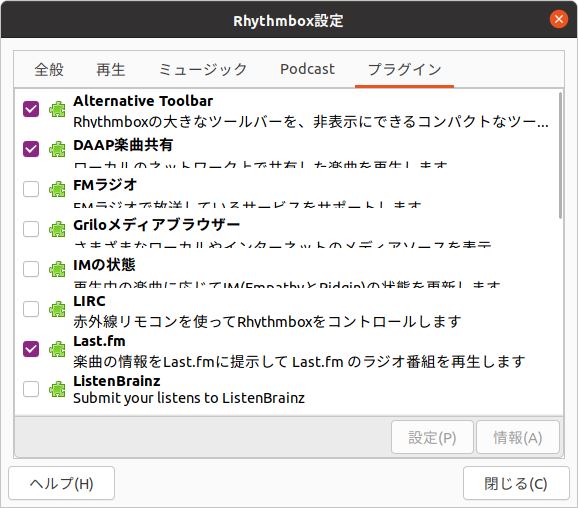Image resolution: width=578 pixels, height=508 pixels.
Task: Click 'Submit your listens to ListenBrainz' description
Action: 189,398
